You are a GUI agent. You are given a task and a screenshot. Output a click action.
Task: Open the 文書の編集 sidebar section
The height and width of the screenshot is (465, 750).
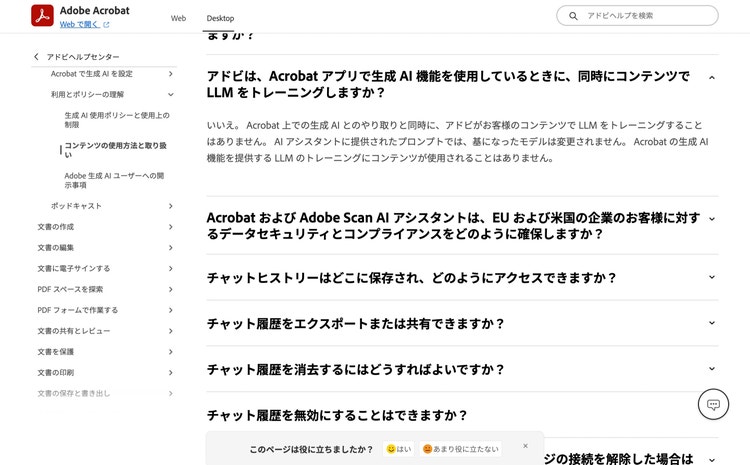(x=55, y=247)
